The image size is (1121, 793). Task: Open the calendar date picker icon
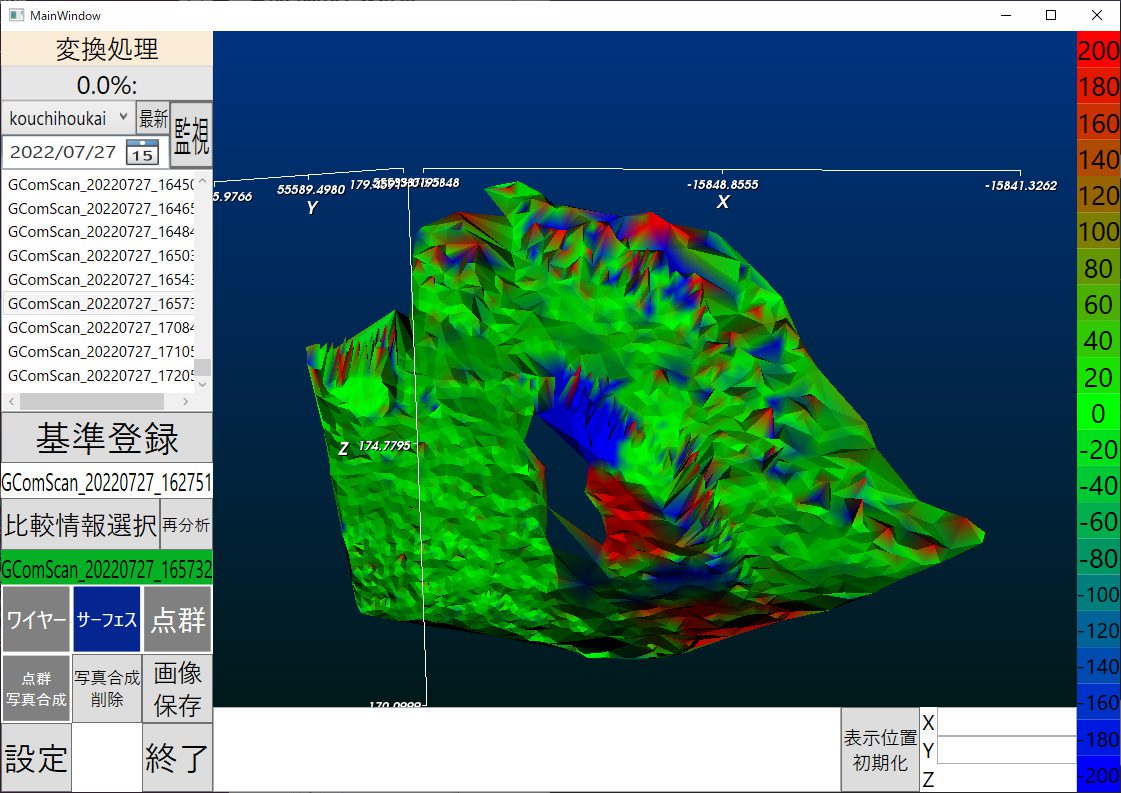(x=143, y=152)
